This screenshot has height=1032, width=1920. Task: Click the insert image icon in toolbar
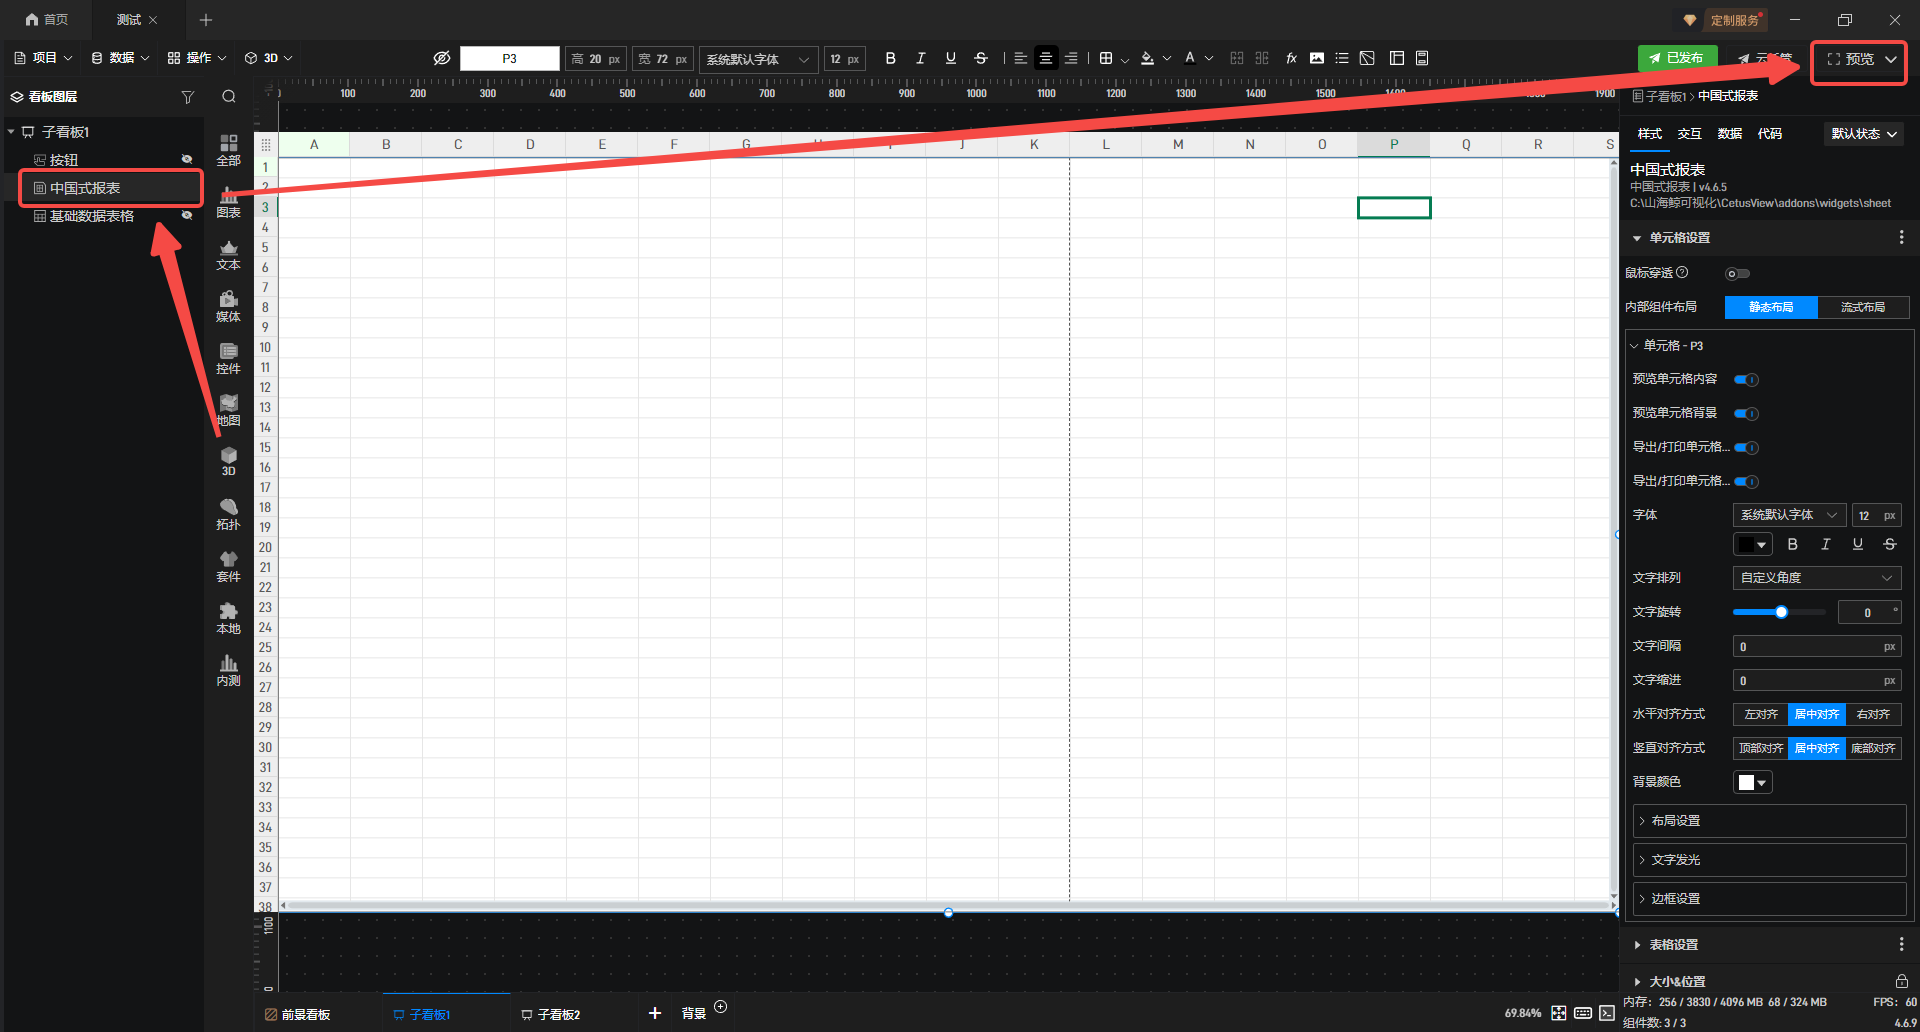pos(1317,58)
